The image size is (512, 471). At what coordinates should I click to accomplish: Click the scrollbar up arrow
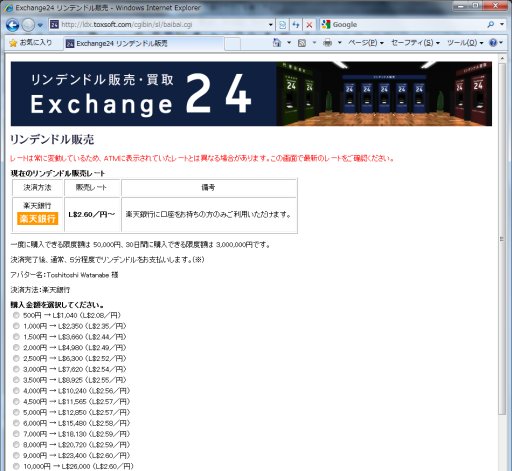[x=502, y=58]
